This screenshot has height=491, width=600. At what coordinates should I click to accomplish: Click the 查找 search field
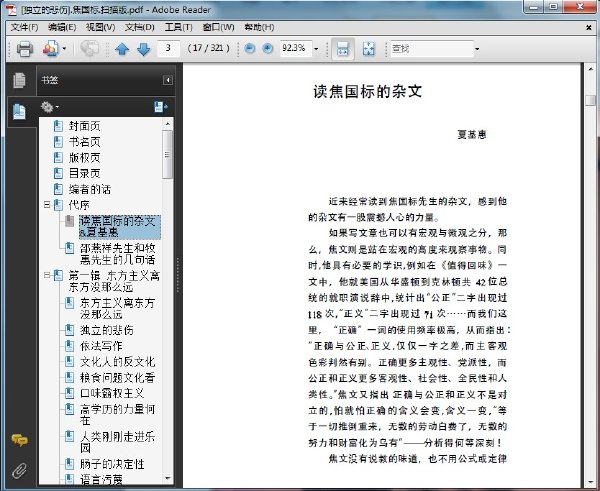coord(432,49)
